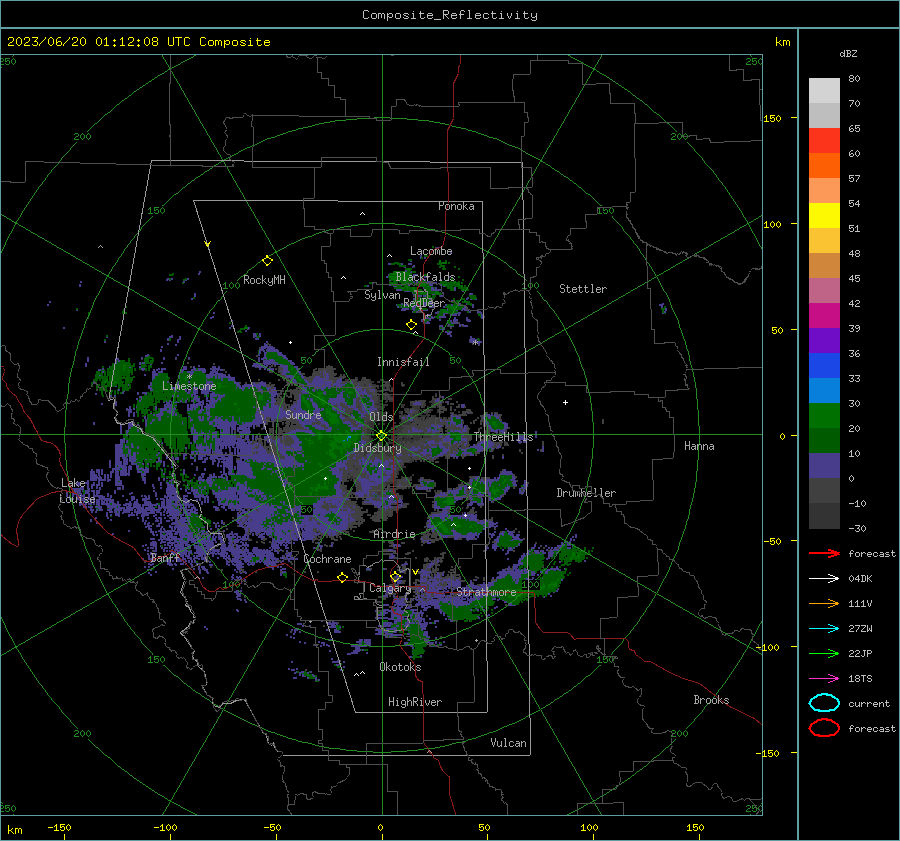
Task: Click the green 22JP arrow icon
Action: pos(824,653)
